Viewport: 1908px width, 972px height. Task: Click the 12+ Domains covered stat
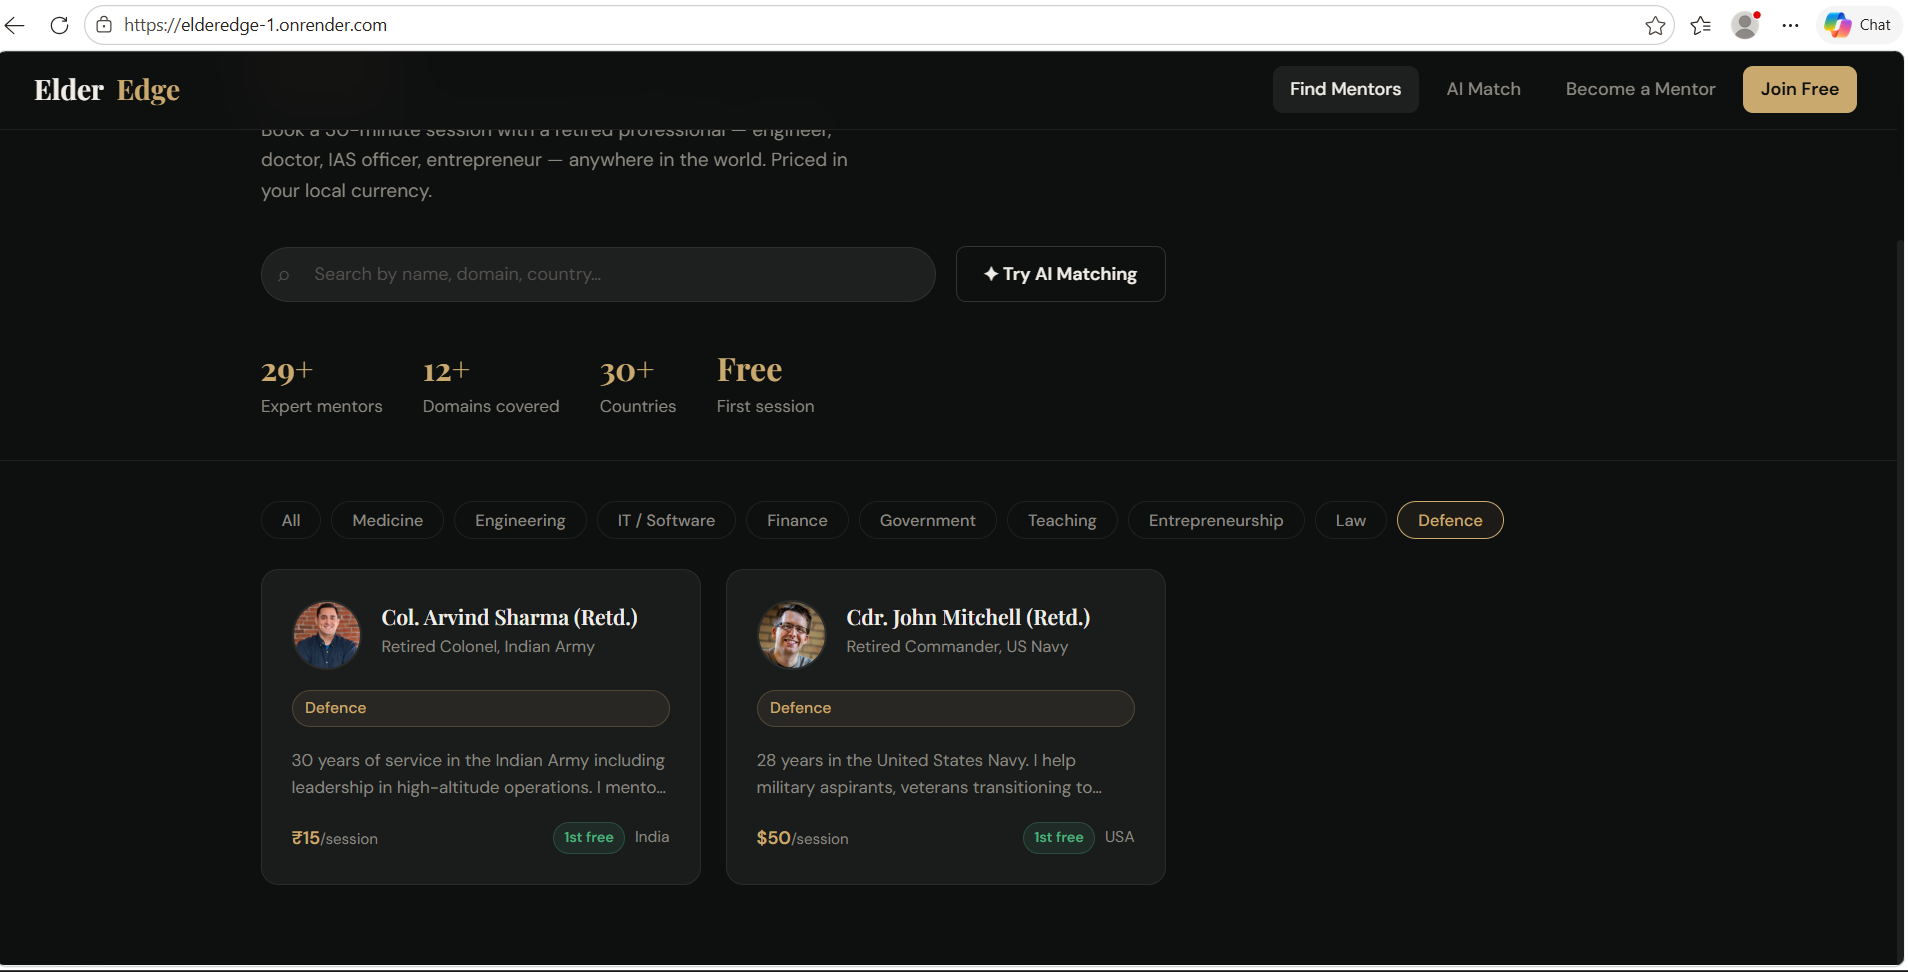click(491, 386)
